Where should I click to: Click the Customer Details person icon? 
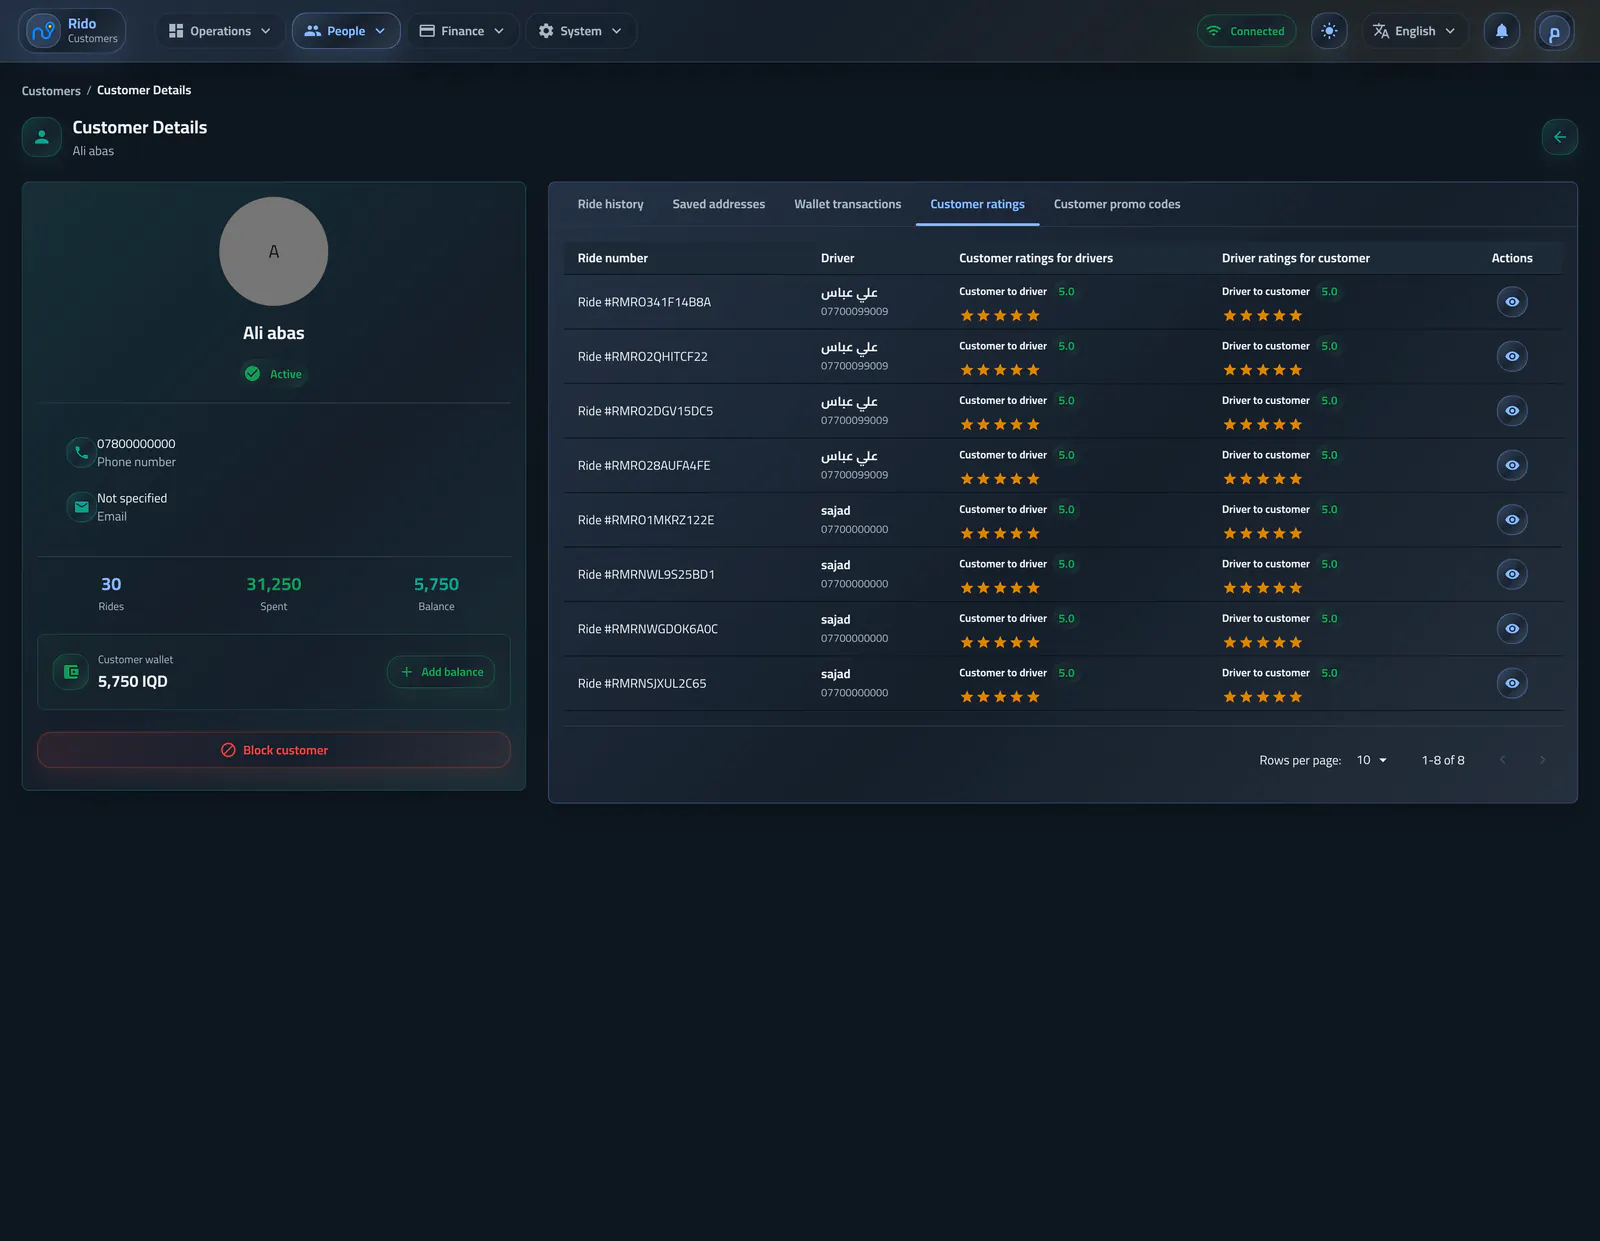[42, 137]
